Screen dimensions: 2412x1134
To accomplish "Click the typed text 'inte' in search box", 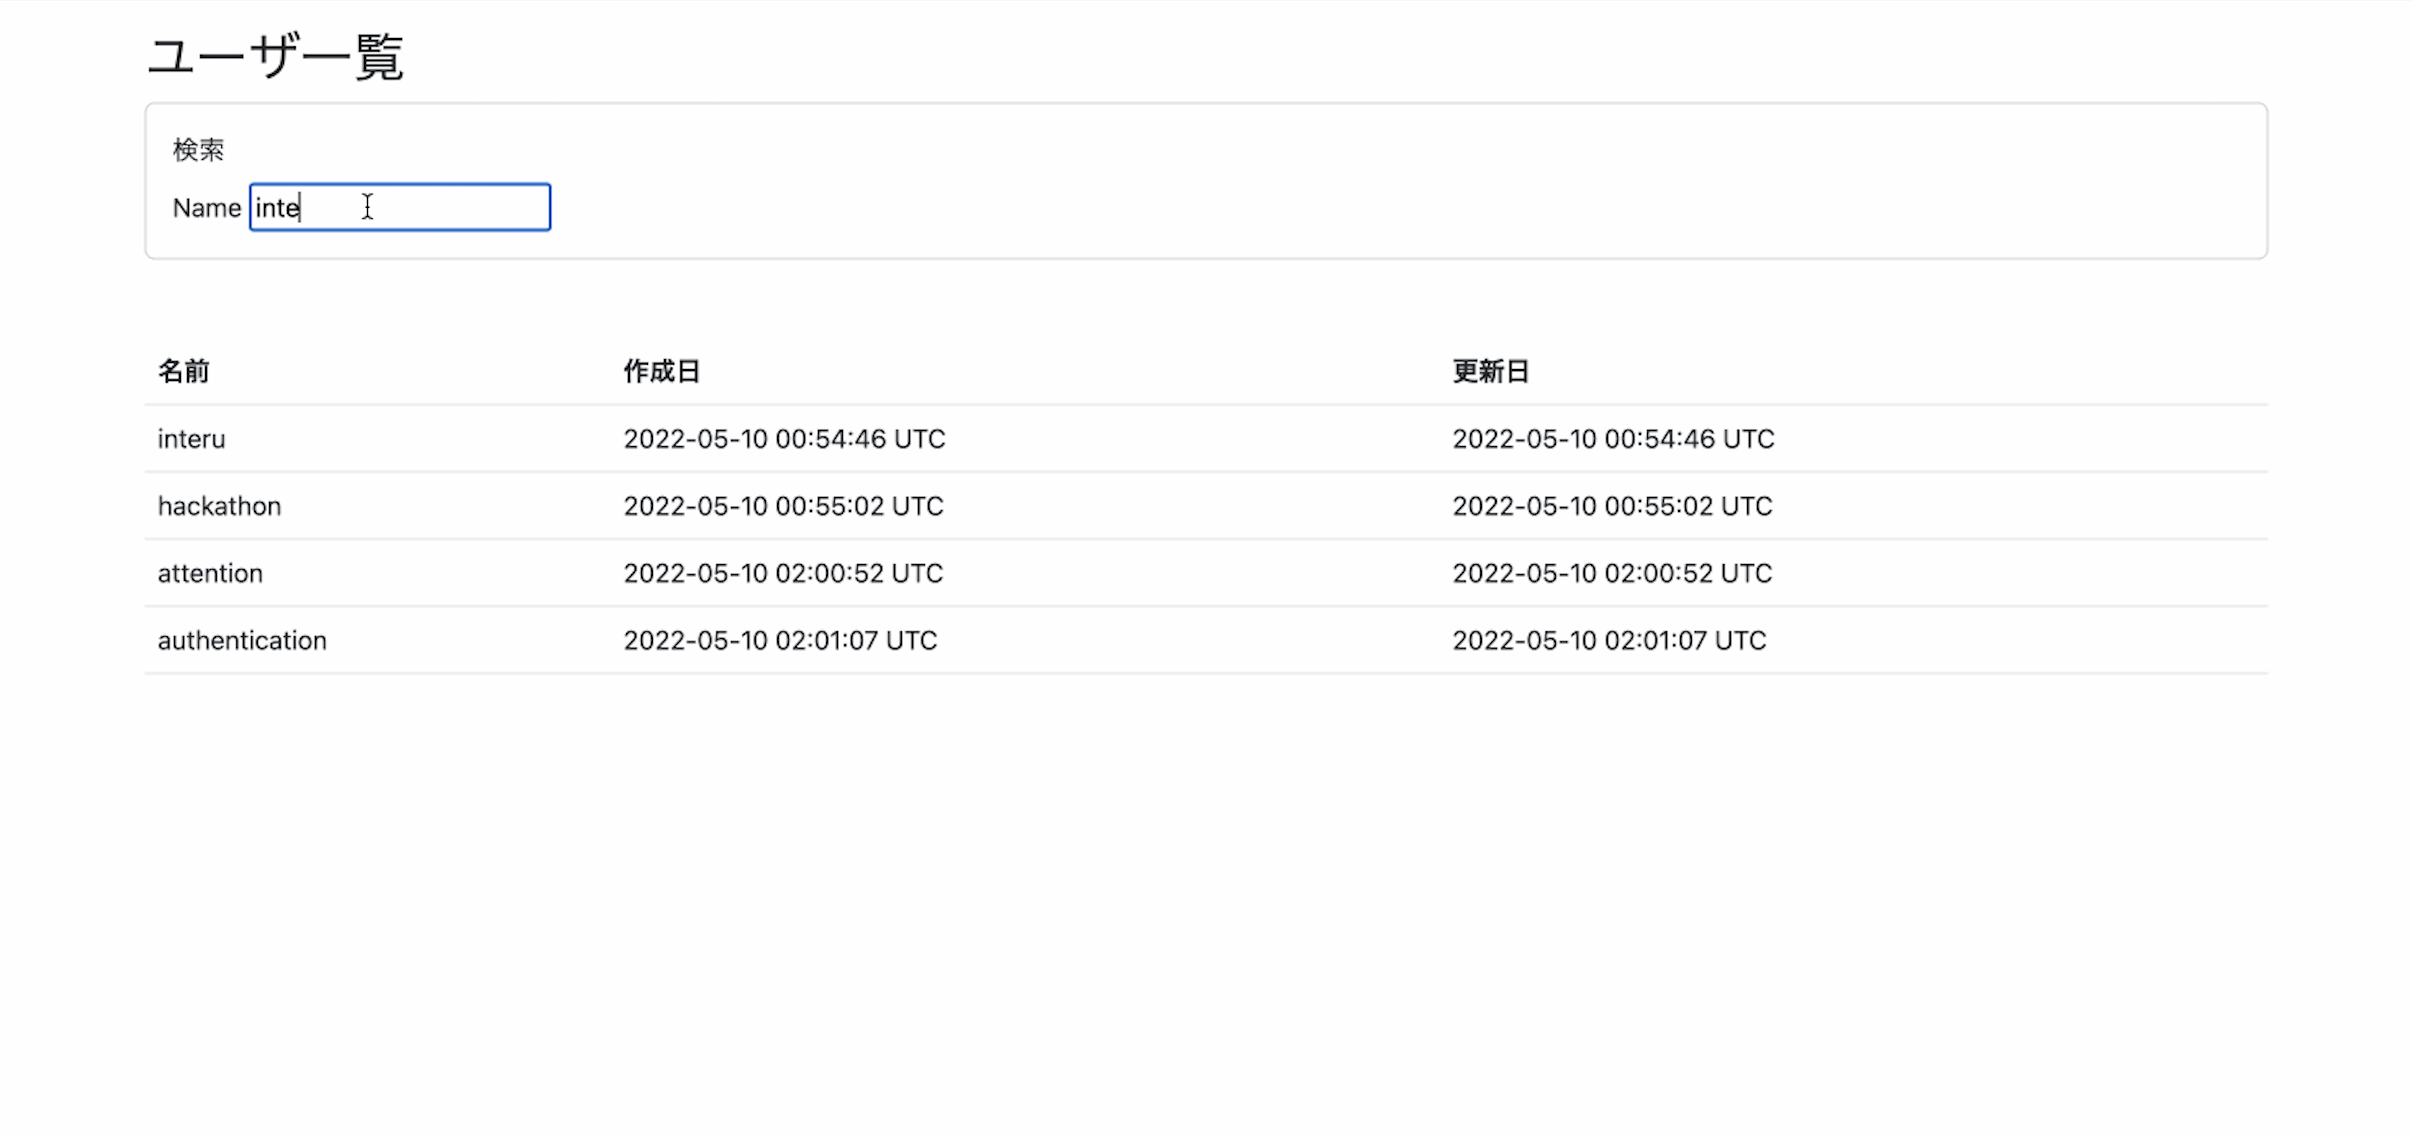I will [277, 208].
